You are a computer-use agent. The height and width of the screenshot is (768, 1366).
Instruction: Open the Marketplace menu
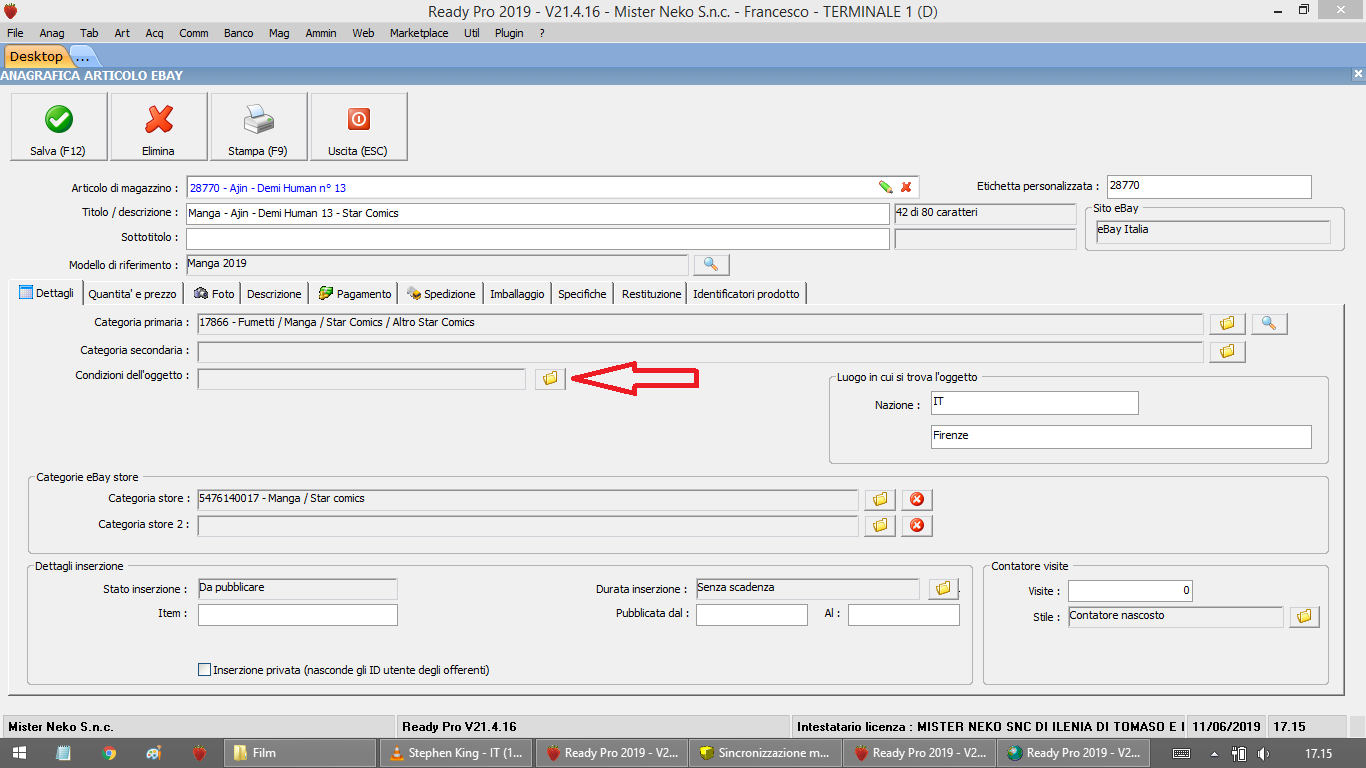(419, 33)
